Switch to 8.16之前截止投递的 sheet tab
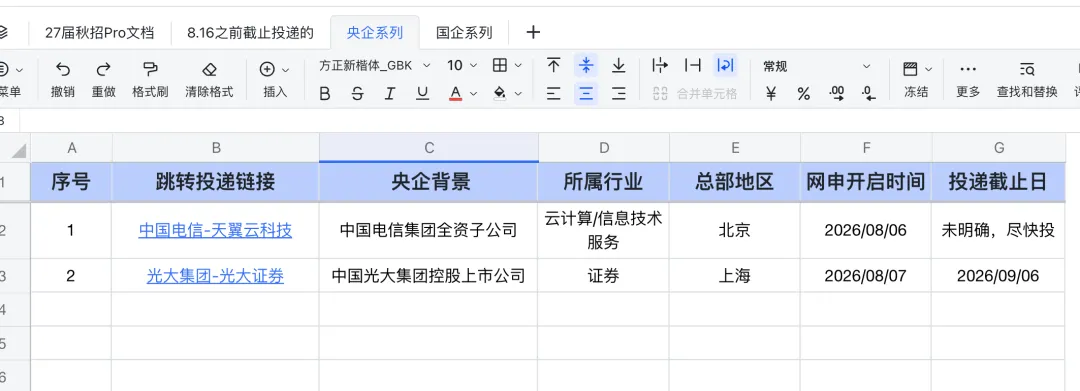Screen dimensions: 1080x391 click(251, 32)
